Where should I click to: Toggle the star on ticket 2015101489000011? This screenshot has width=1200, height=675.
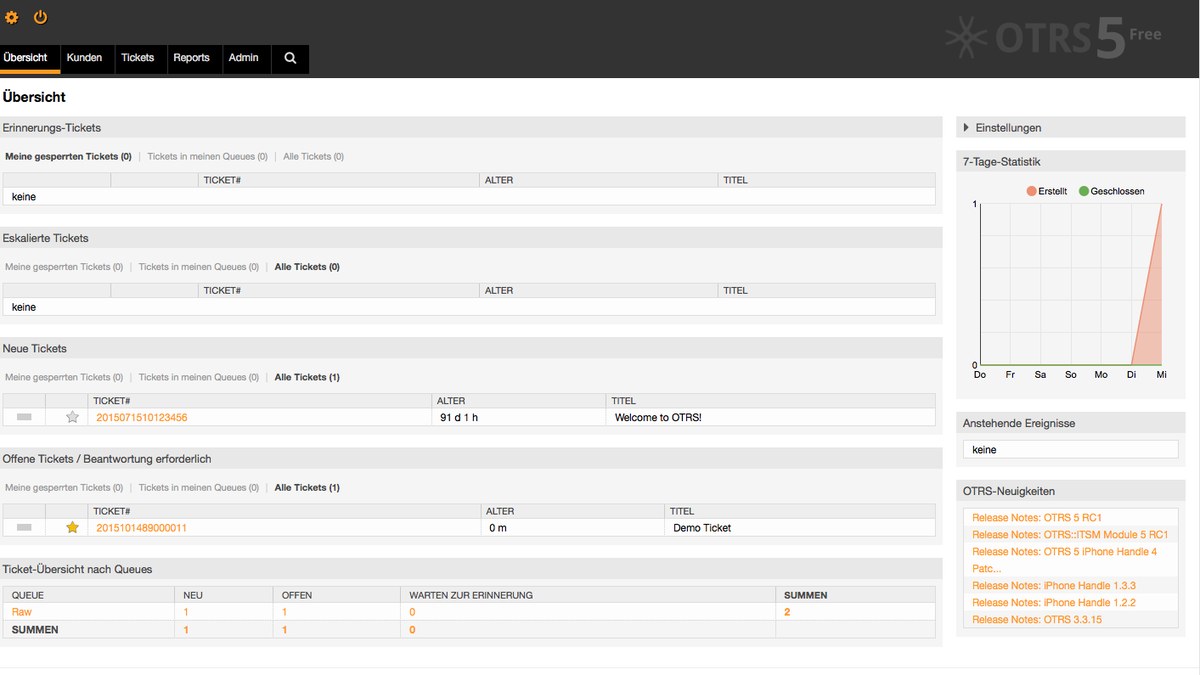pyautogui.click(x=72, y=527)
